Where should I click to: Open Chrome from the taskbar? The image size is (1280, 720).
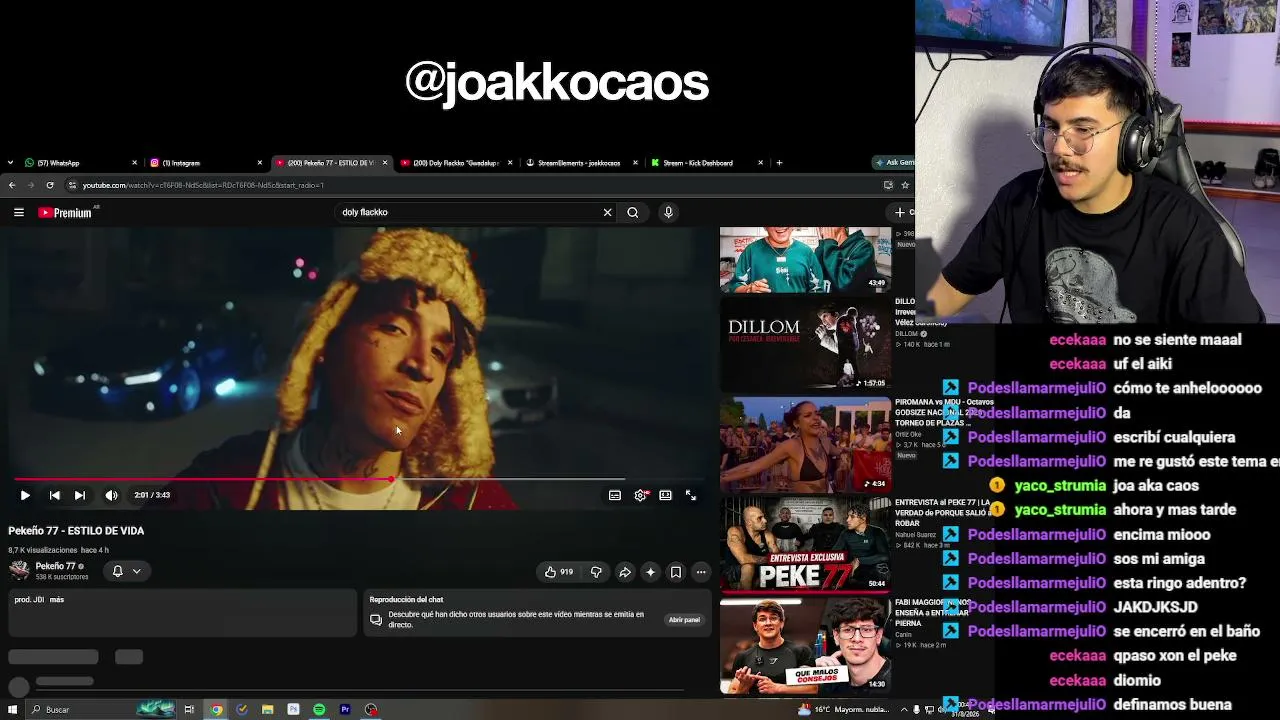point(216,710)
